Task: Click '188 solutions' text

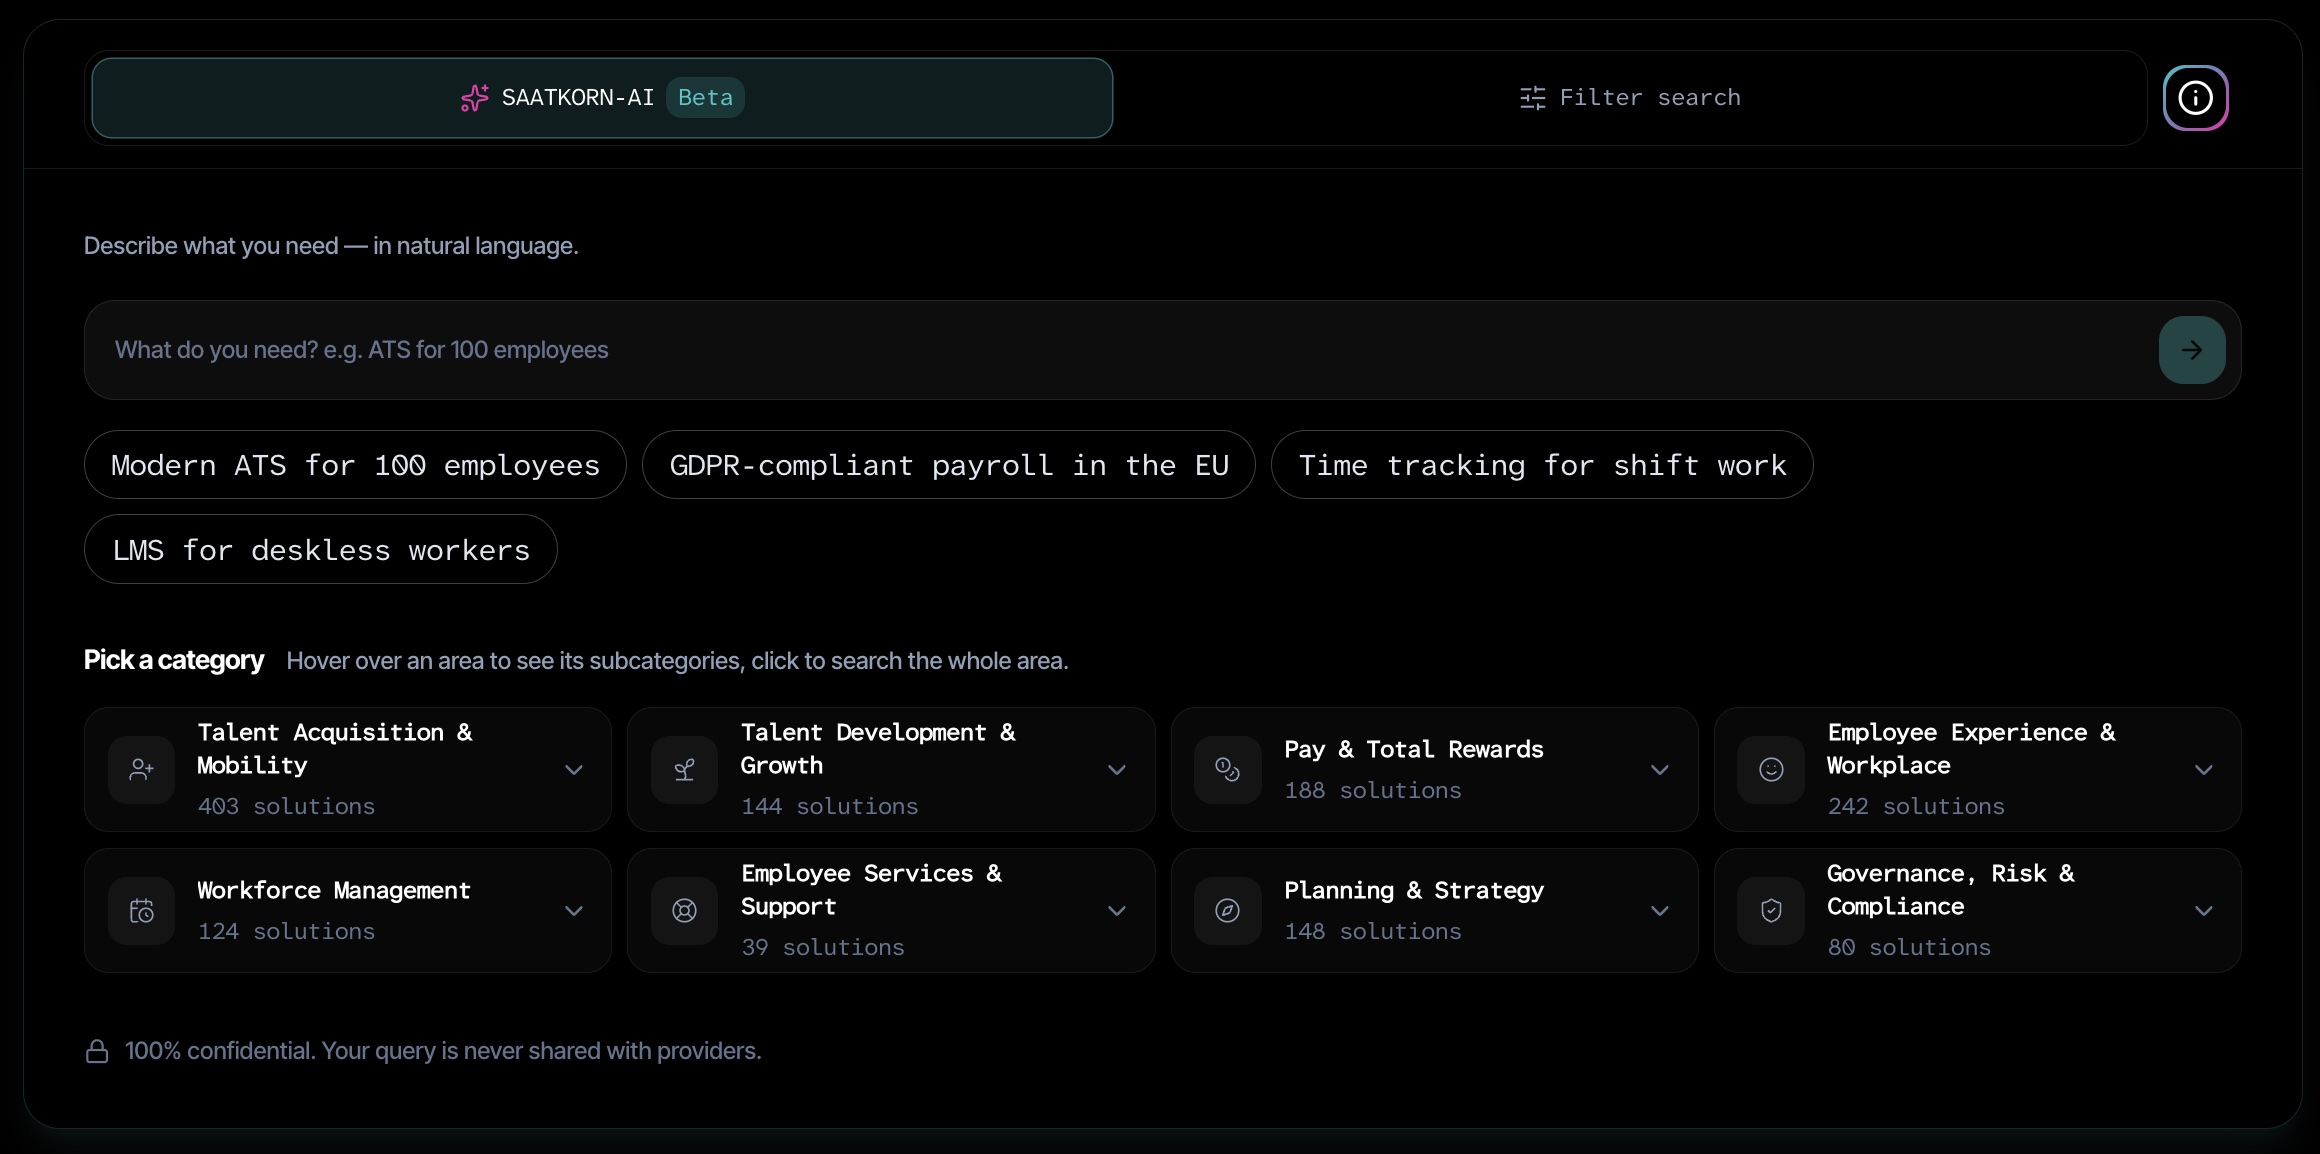Action: [x=1373, y=791]
